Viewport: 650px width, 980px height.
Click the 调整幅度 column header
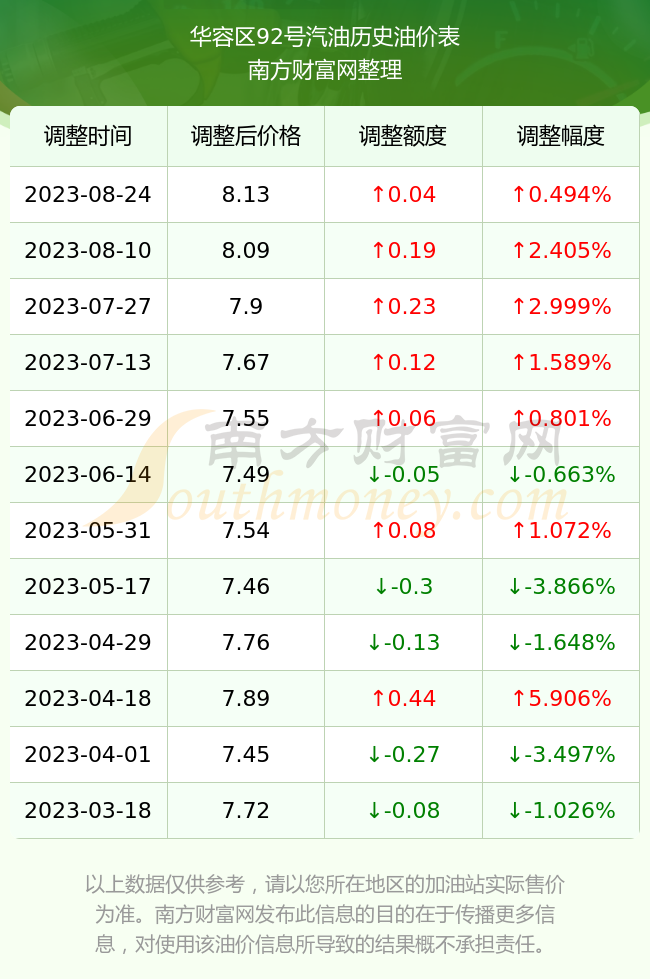[x=561, y=136]
